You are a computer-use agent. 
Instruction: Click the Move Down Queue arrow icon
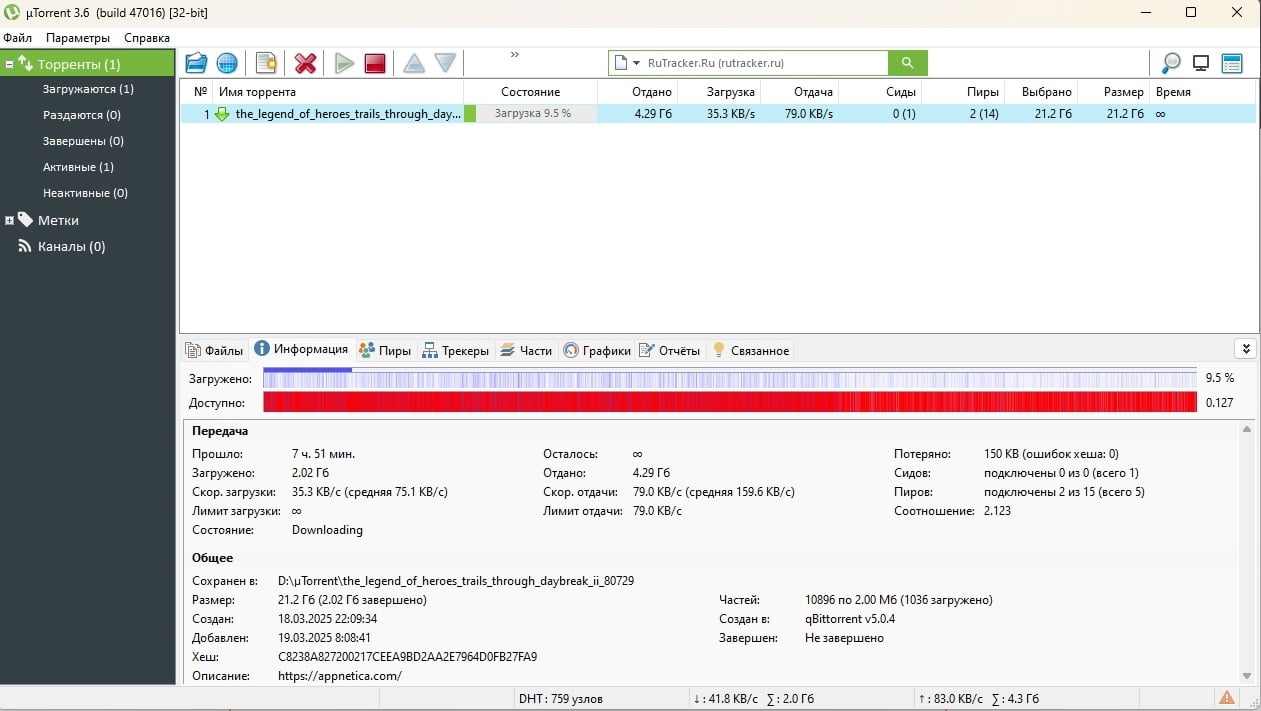tap(445, 63)
